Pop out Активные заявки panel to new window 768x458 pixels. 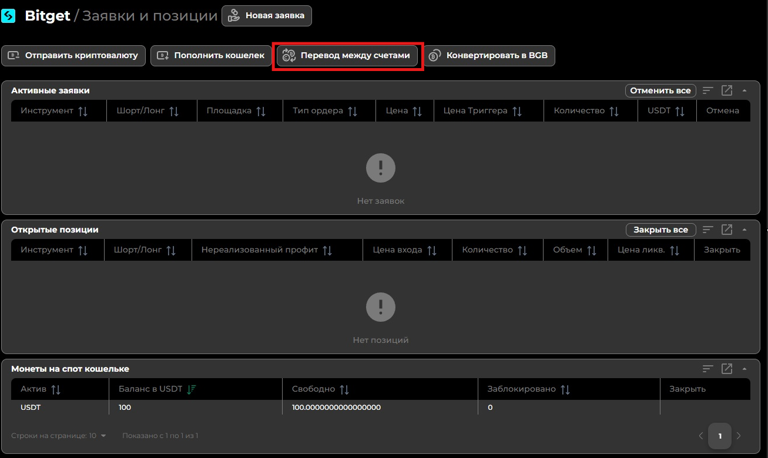727,91
